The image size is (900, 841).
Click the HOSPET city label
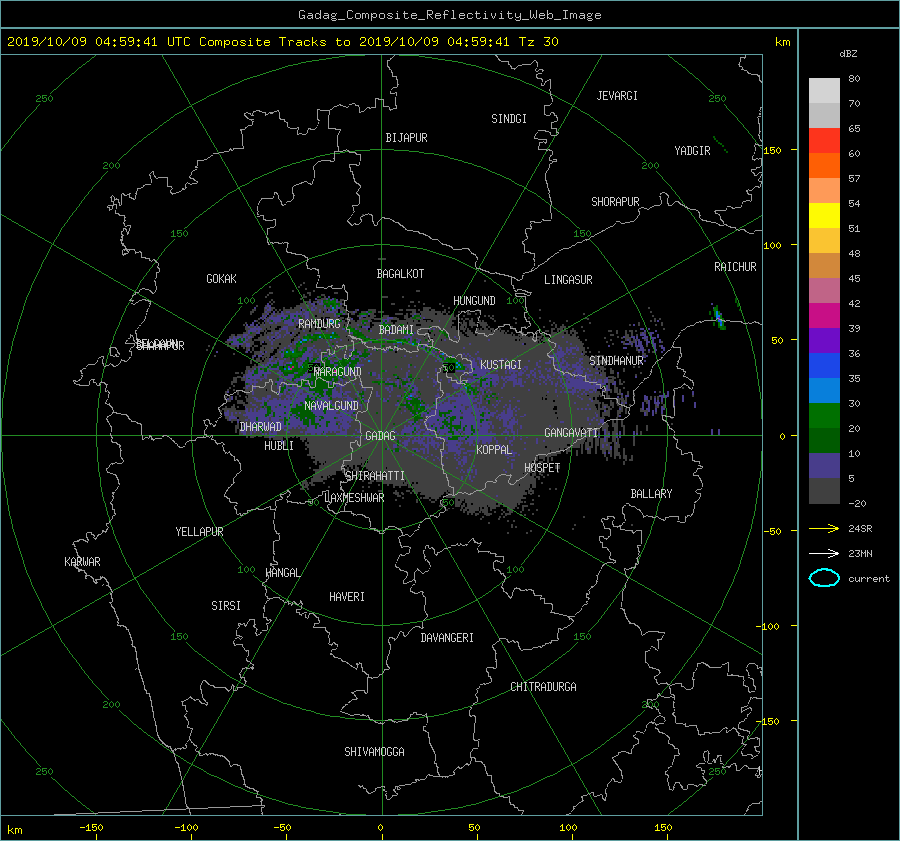[542, 468]
